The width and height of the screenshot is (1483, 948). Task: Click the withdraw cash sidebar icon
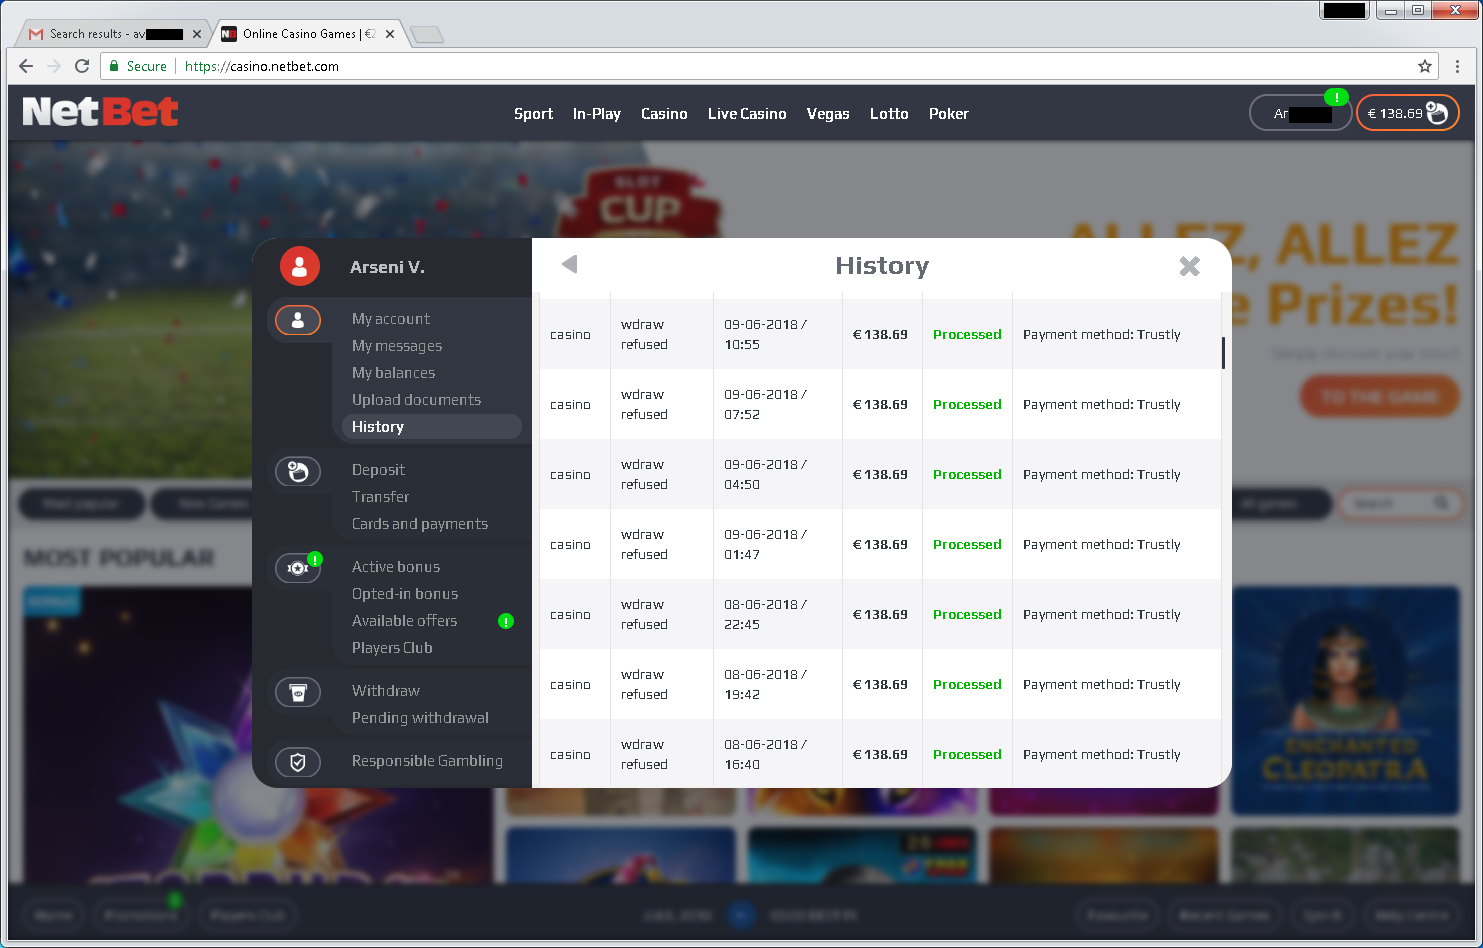pyautogui.click(x=298, y=692)
